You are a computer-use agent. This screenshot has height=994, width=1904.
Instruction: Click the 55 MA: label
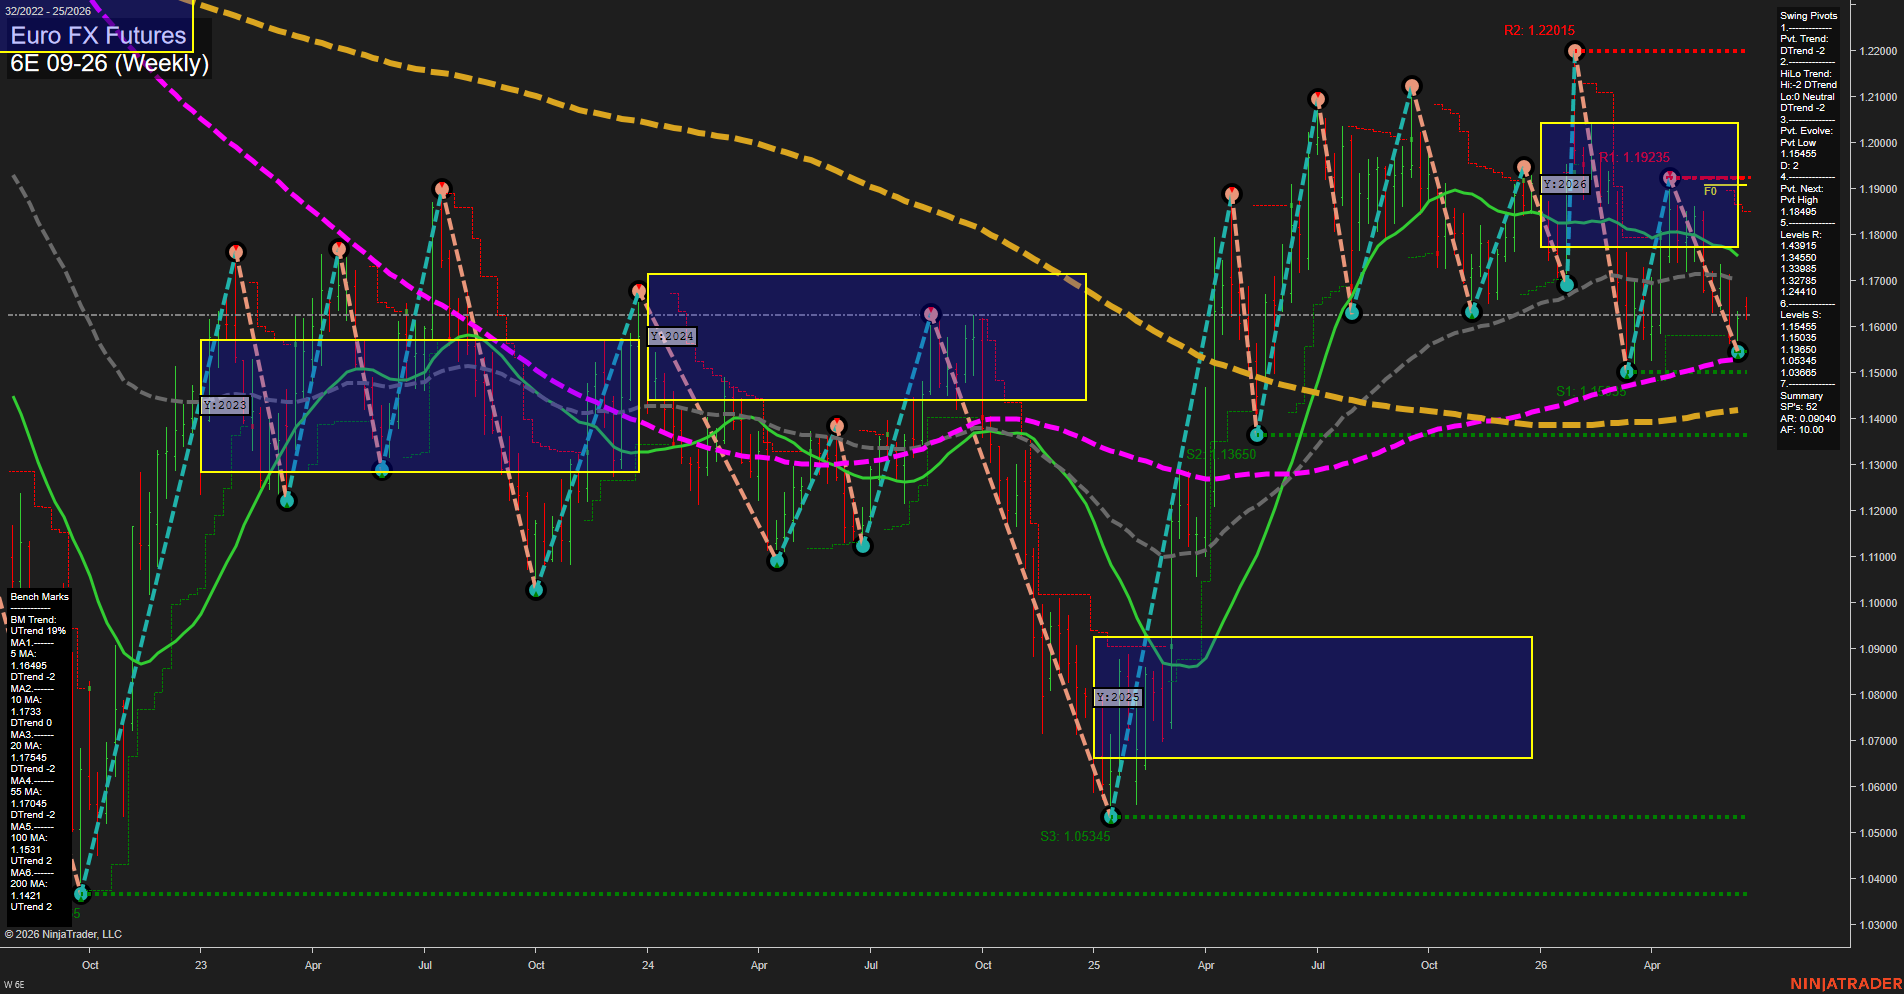(x=26, y=792)
